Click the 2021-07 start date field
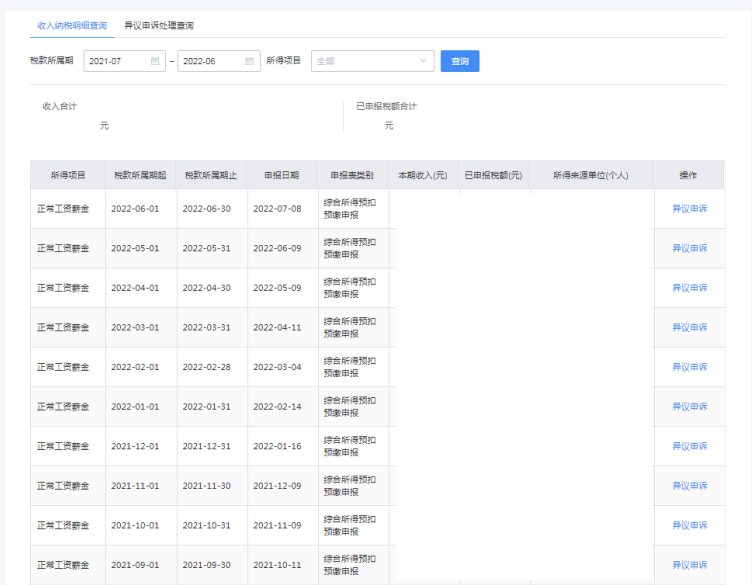756x585 pixels. (112, 61)
